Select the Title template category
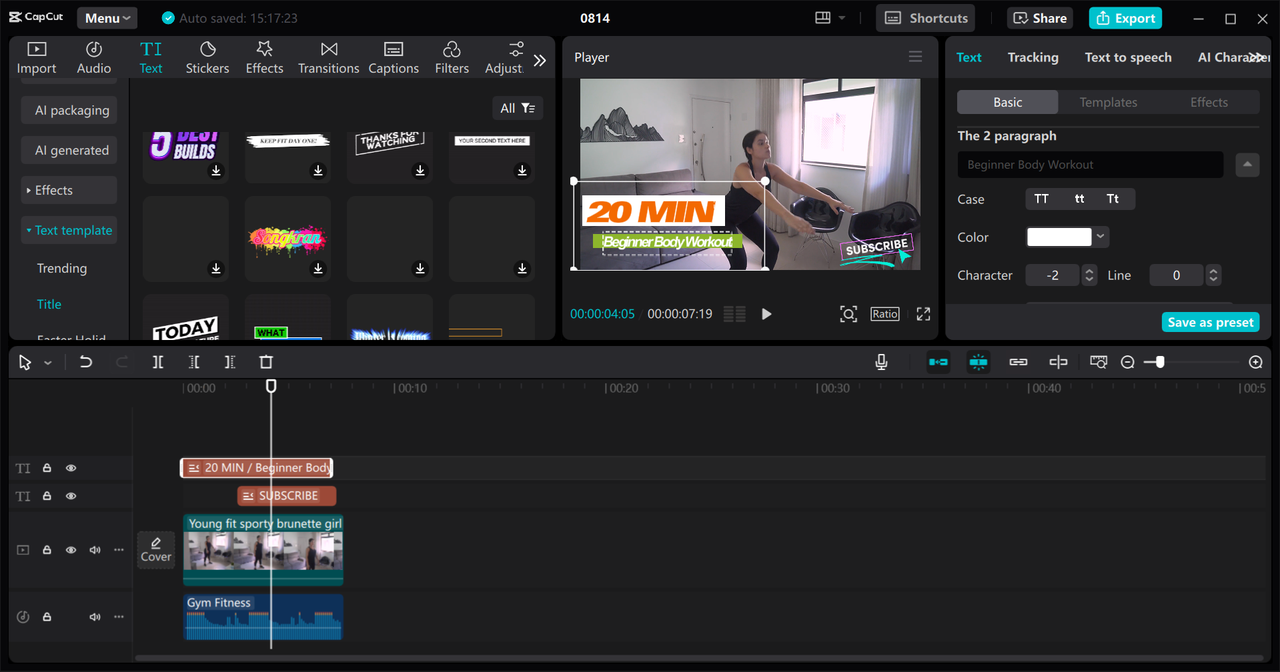The width and height of the screenshot is (1280, 672). pyautogui.click(x=49, y=304)
